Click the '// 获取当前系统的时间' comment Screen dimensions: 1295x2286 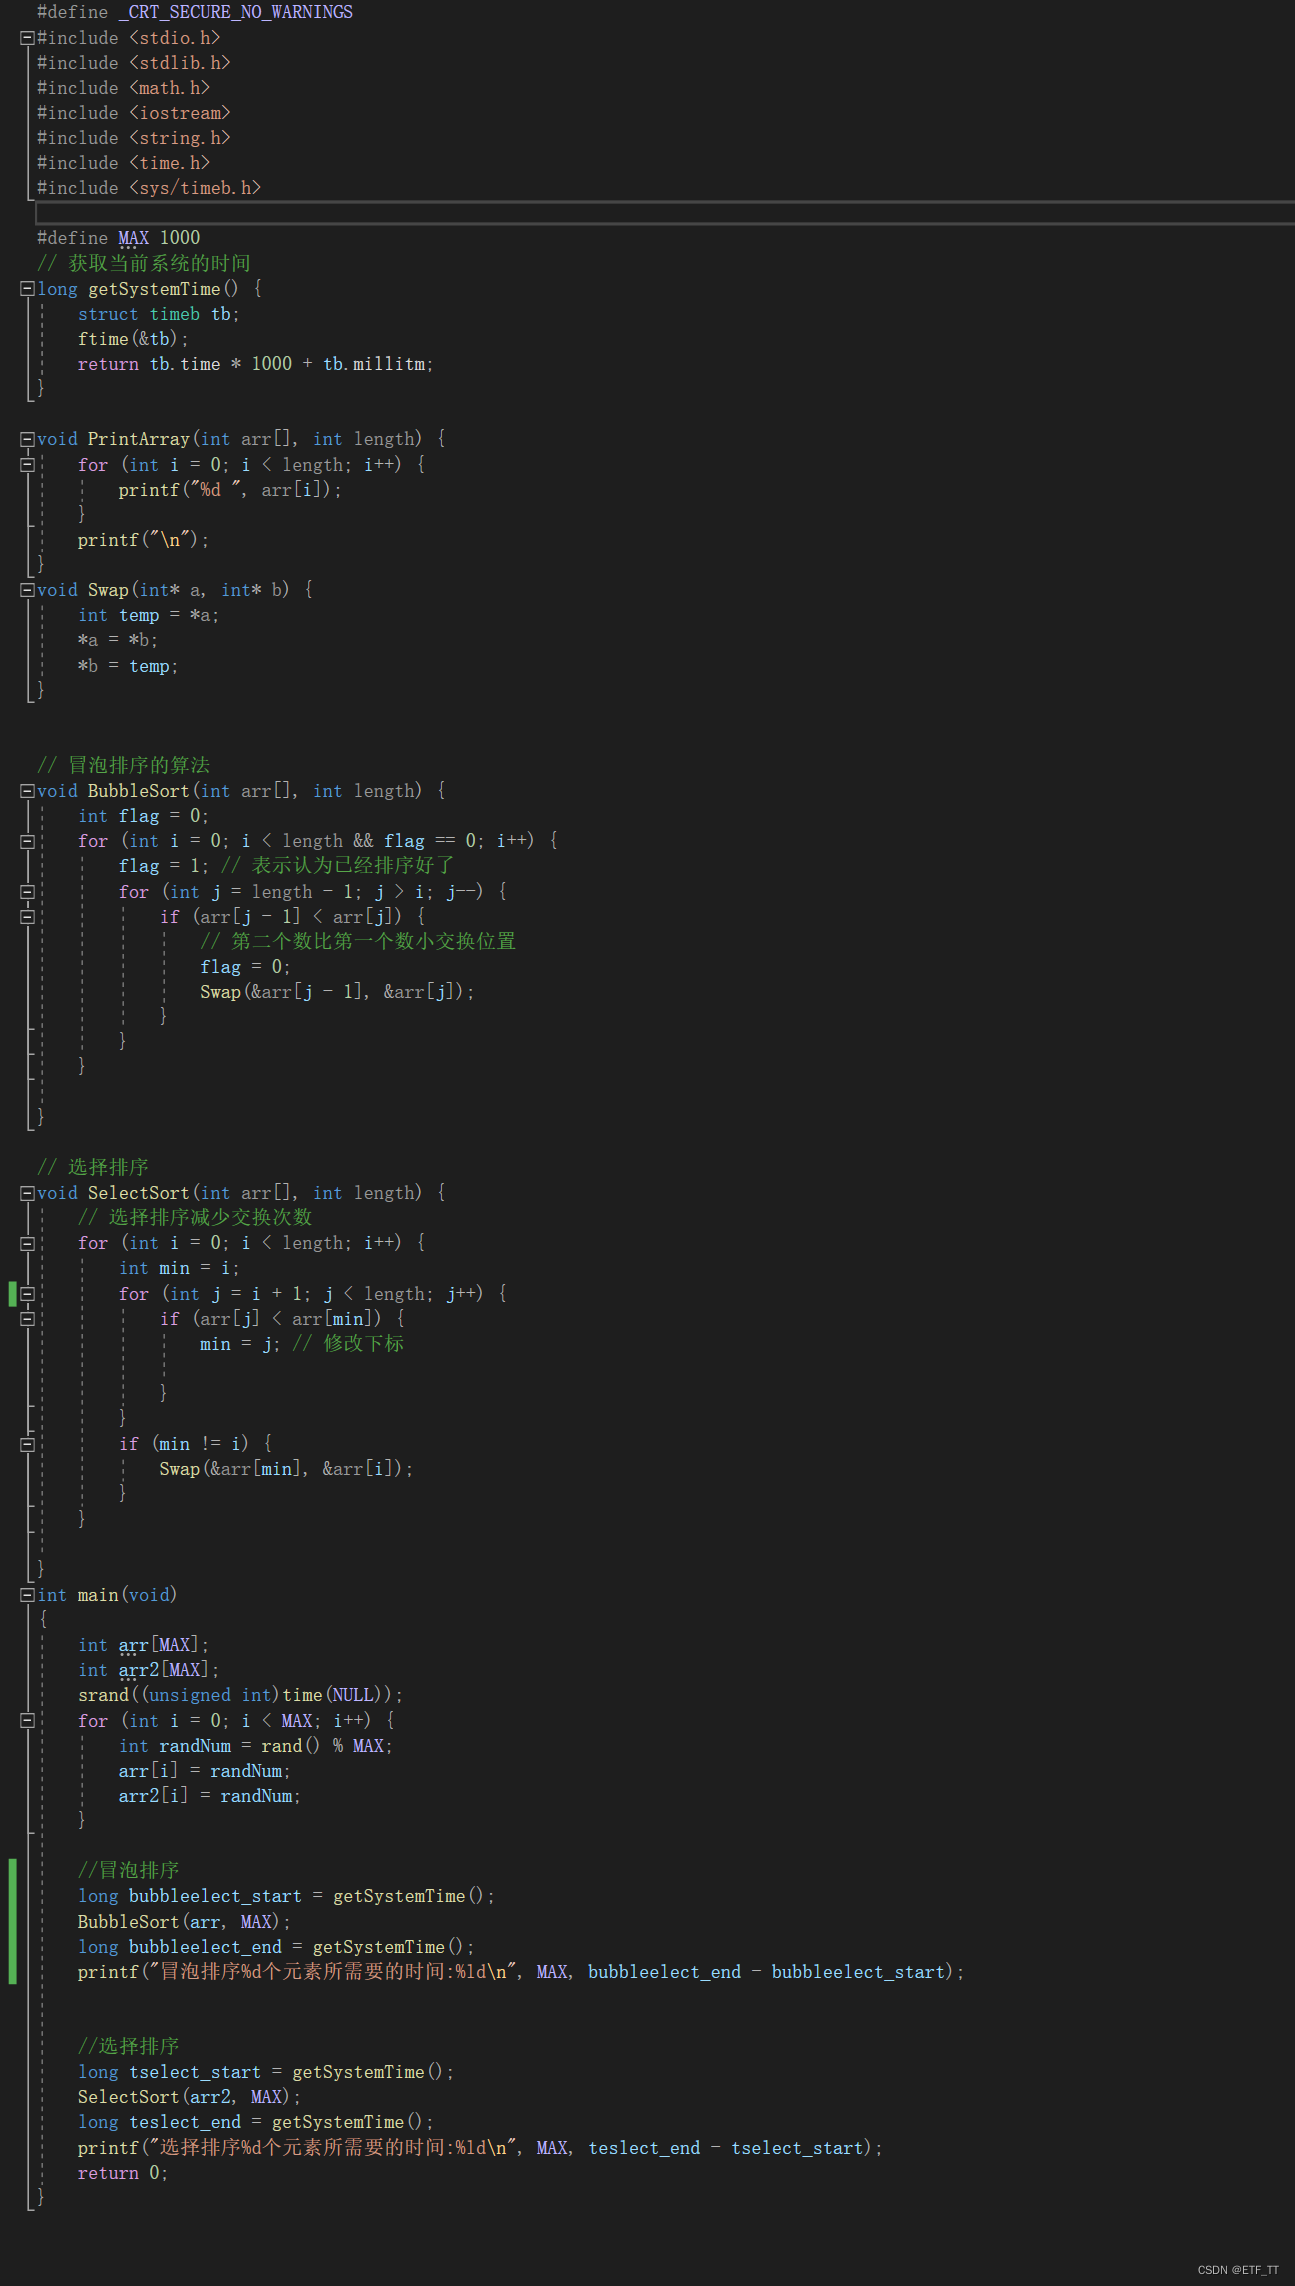144,263
